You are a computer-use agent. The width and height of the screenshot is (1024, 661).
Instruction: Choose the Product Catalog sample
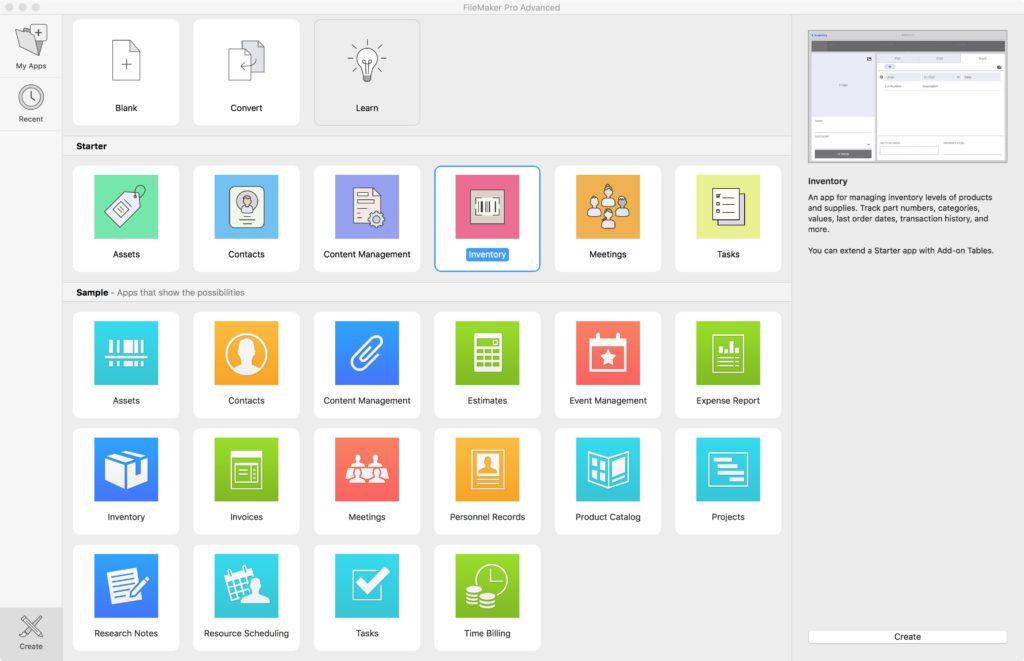click(x=607, y=480)
